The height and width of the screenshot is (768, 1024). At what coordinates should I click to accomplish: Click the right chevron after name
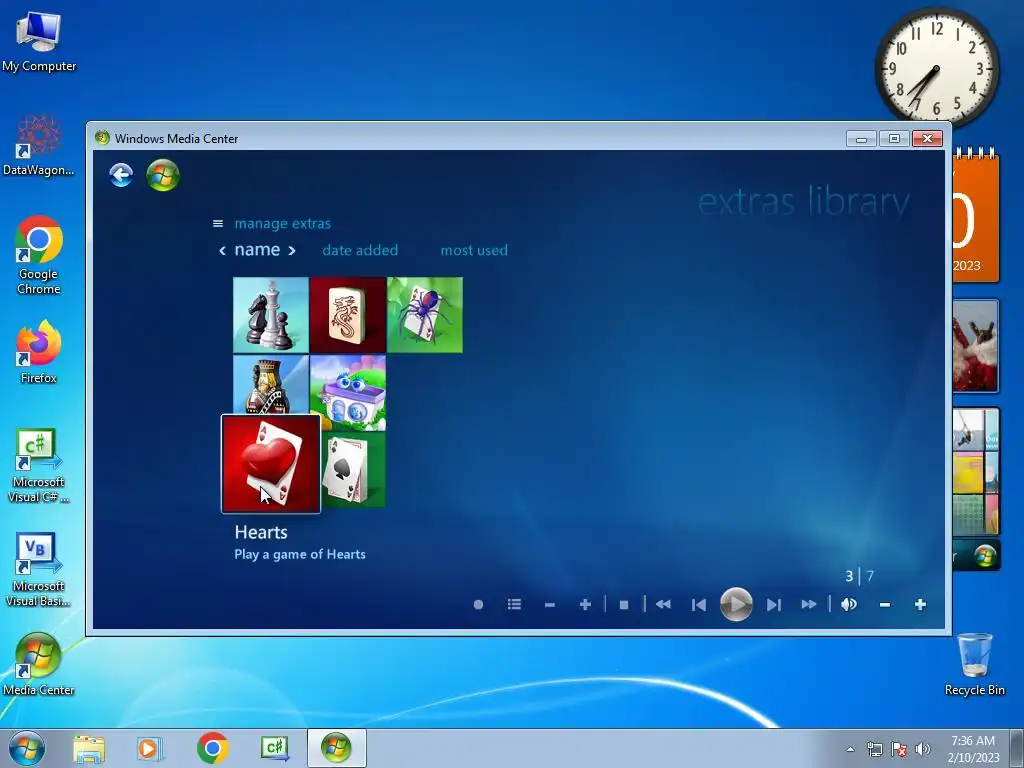point(292,250)
